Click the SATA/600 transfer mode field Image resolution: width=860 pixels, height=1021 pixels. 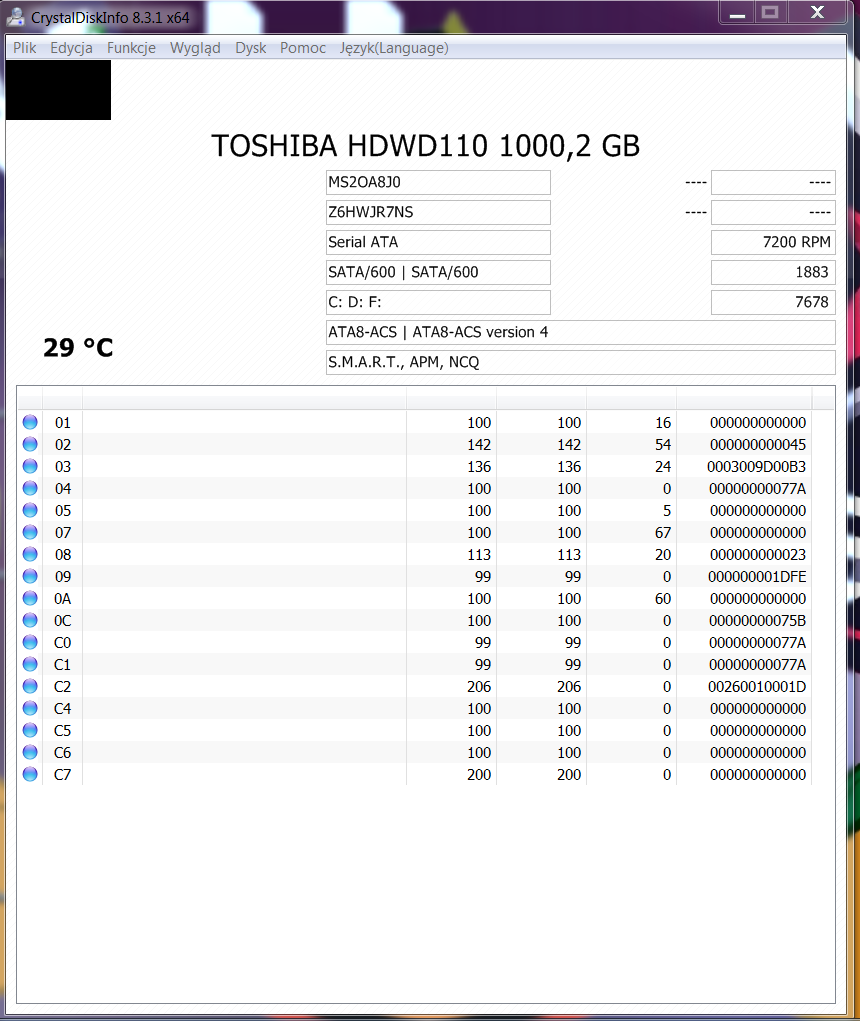click(438, 272)
